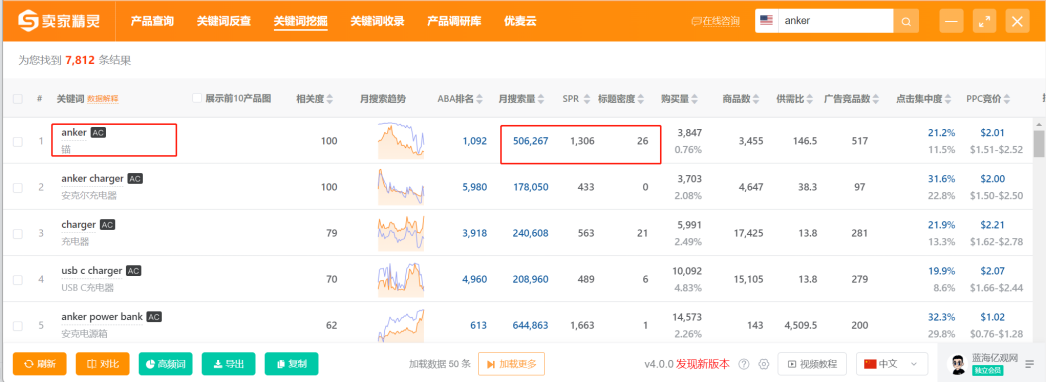Screen dimensions: 1046x382
Task: Click monthly search value 644,863
Action: pyautogui.click(x=531, y=325)
